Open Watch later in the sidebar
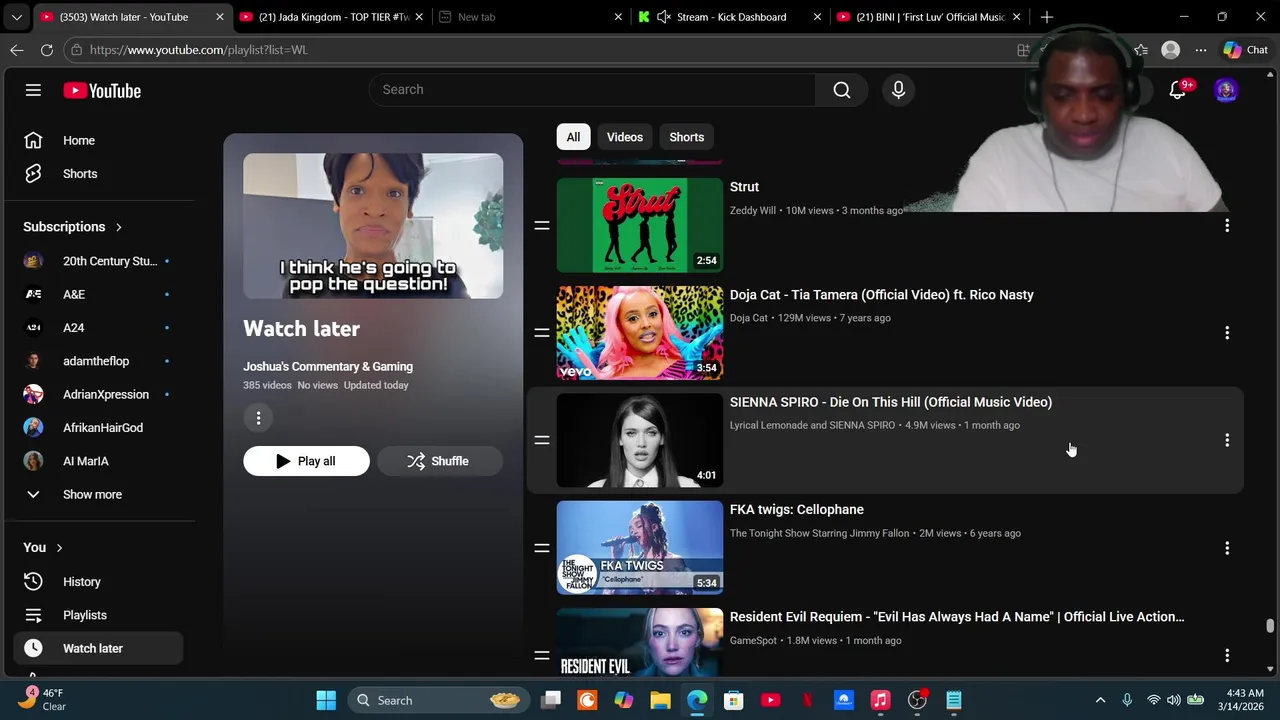Screen dimensions: 1280x720 [98, 648]
